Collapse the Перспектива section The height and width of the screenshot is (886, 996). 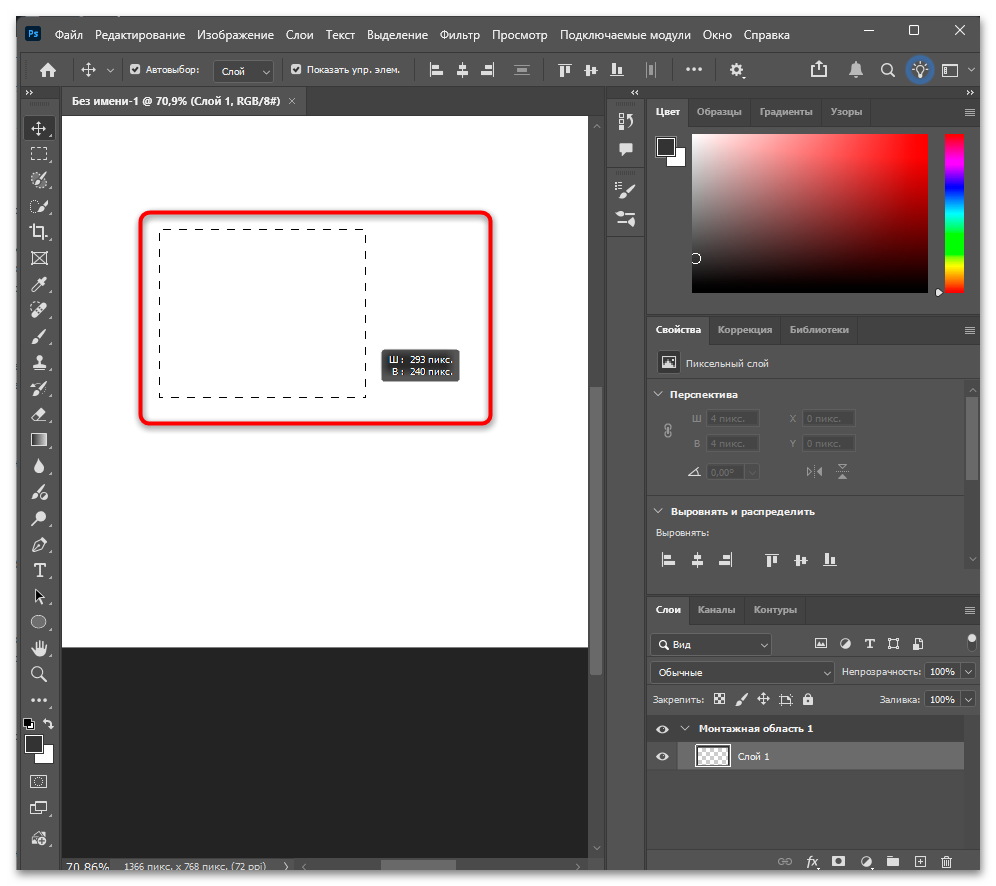[x=659, y=394]
